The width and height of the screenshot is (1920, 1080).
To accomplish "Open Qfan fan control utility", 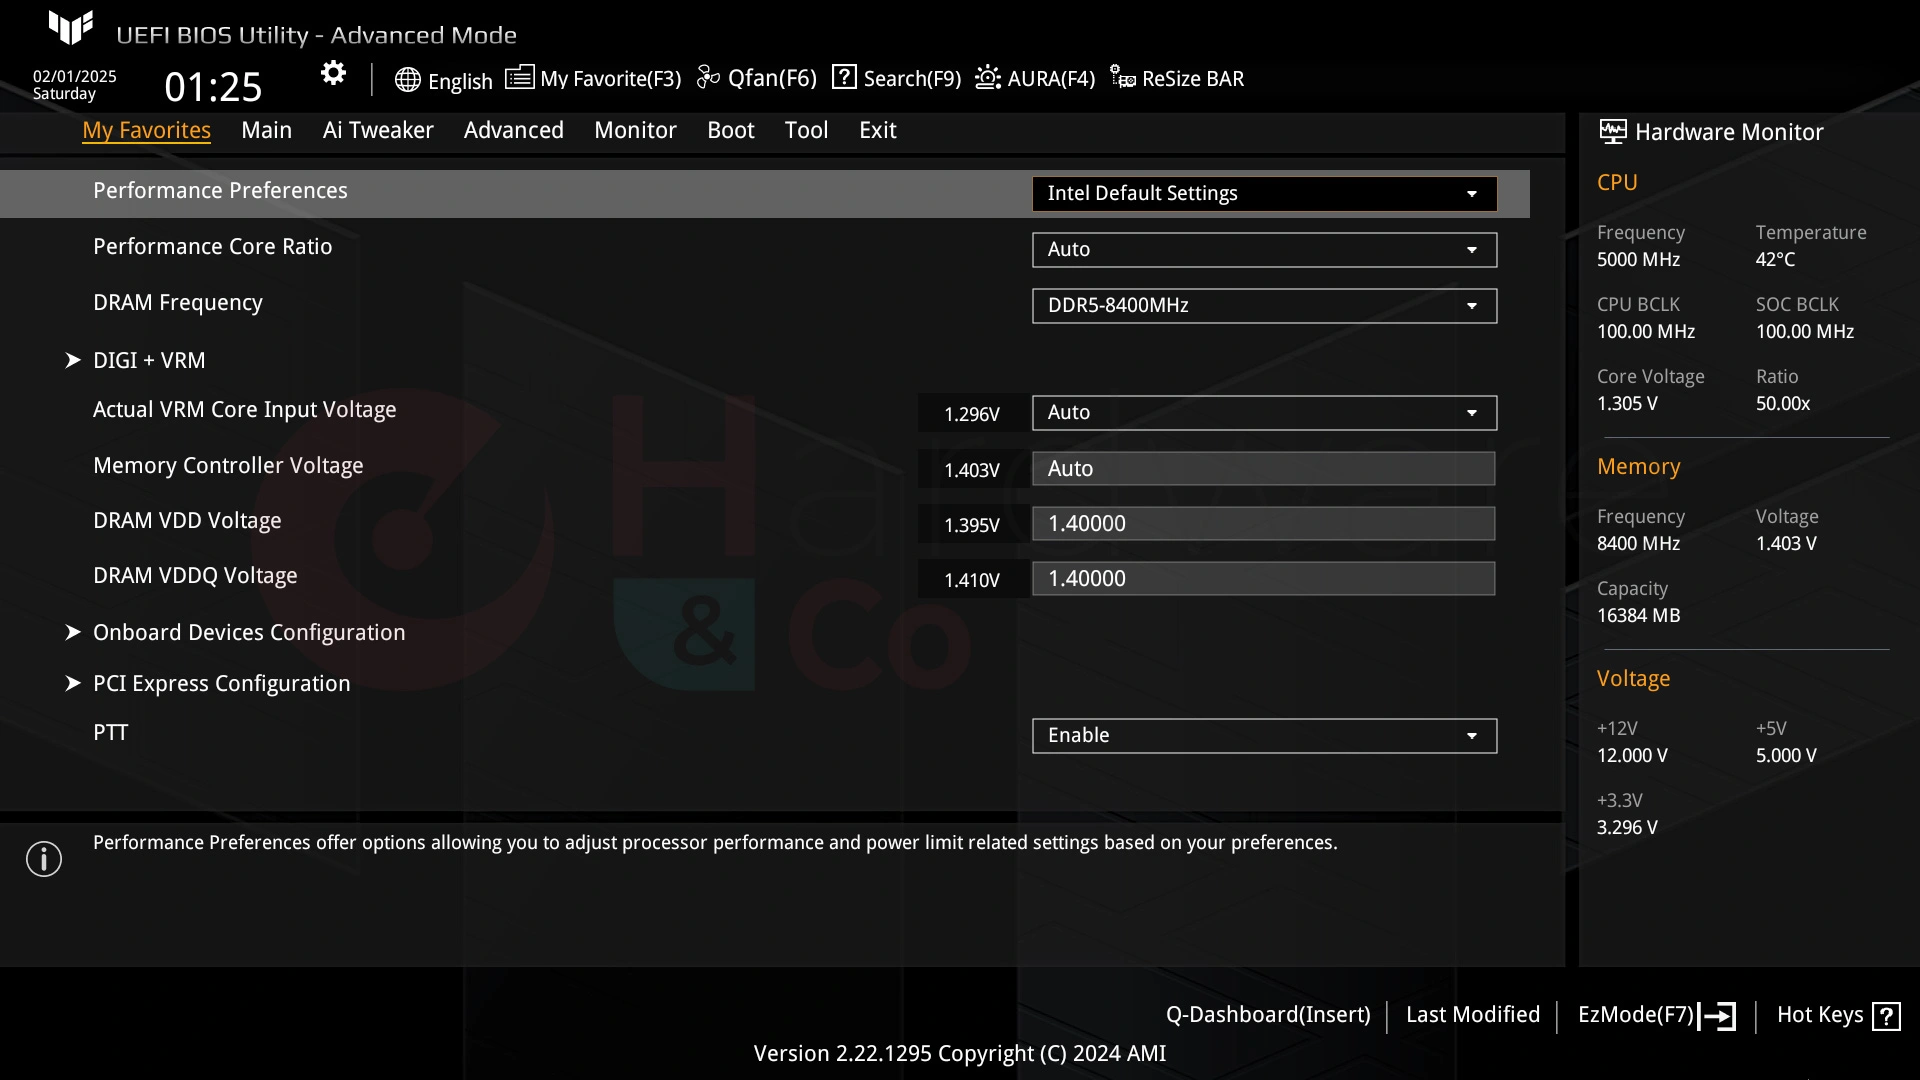I will click(x=758, y=79).
